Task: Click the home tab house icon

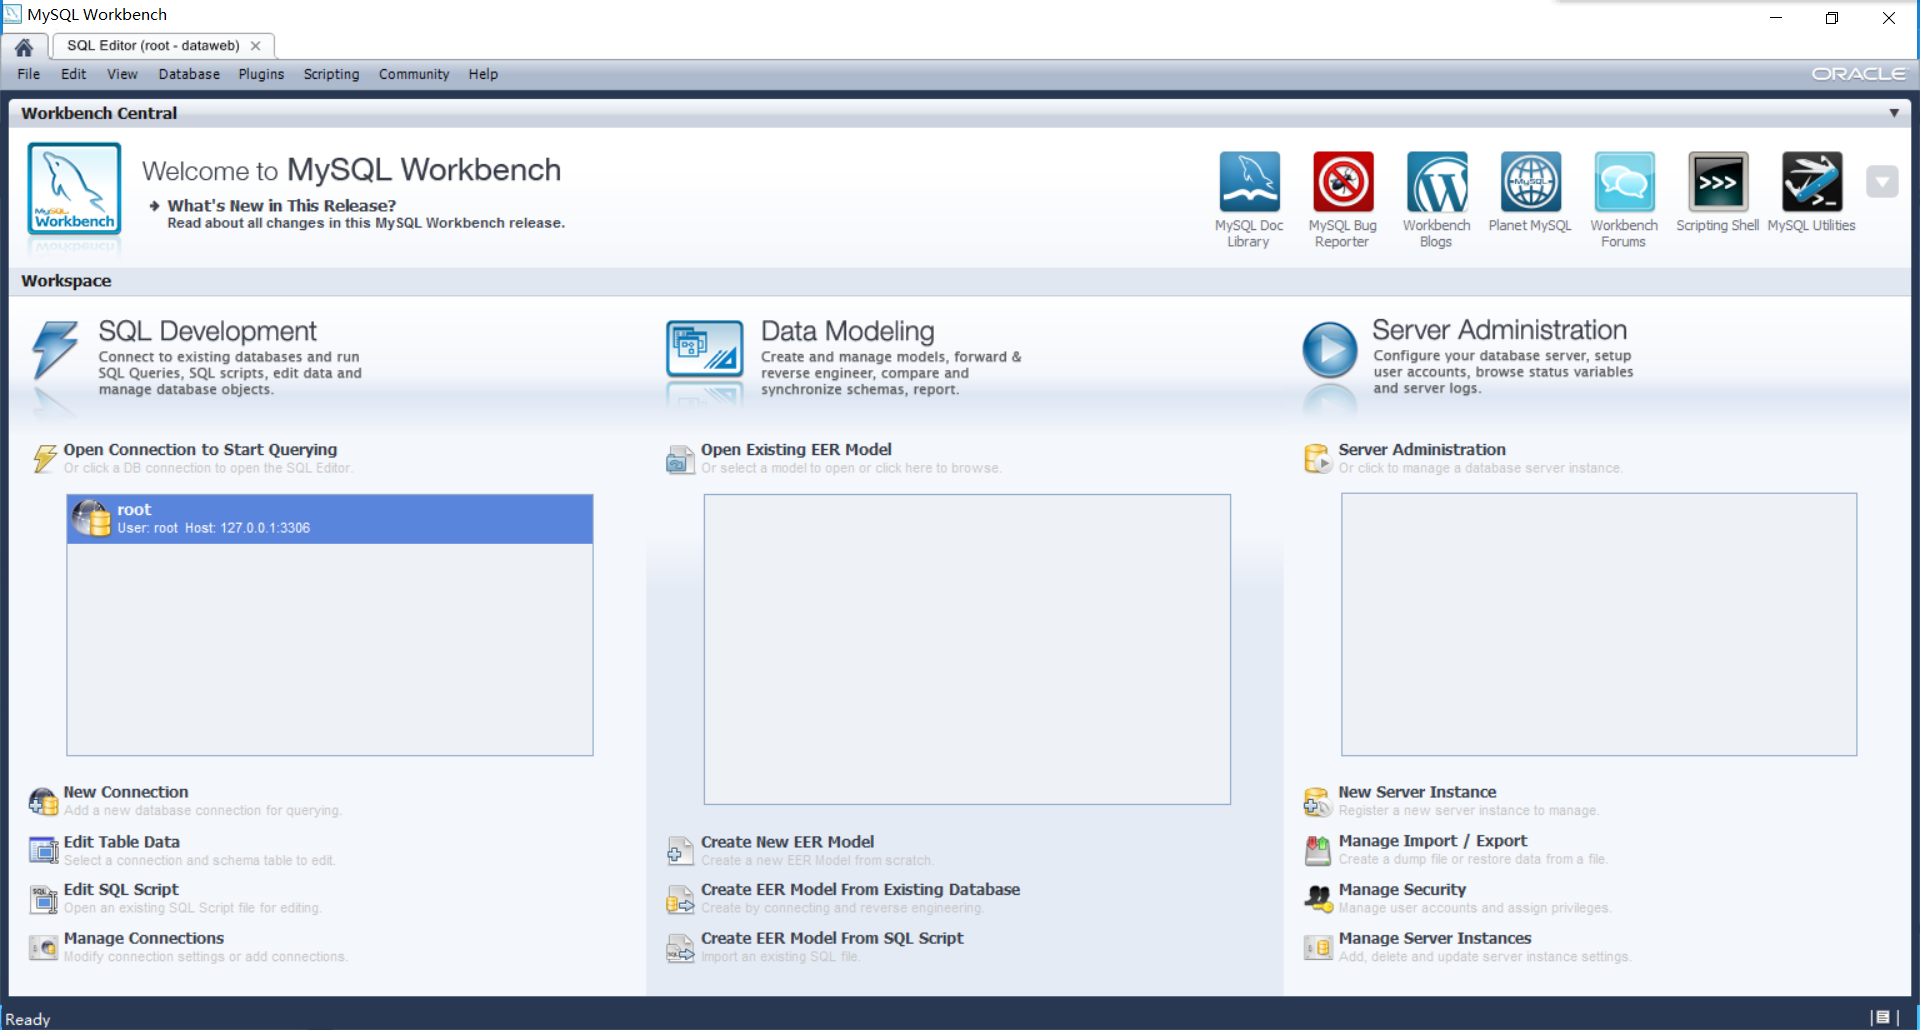Action: click(24, 47)
